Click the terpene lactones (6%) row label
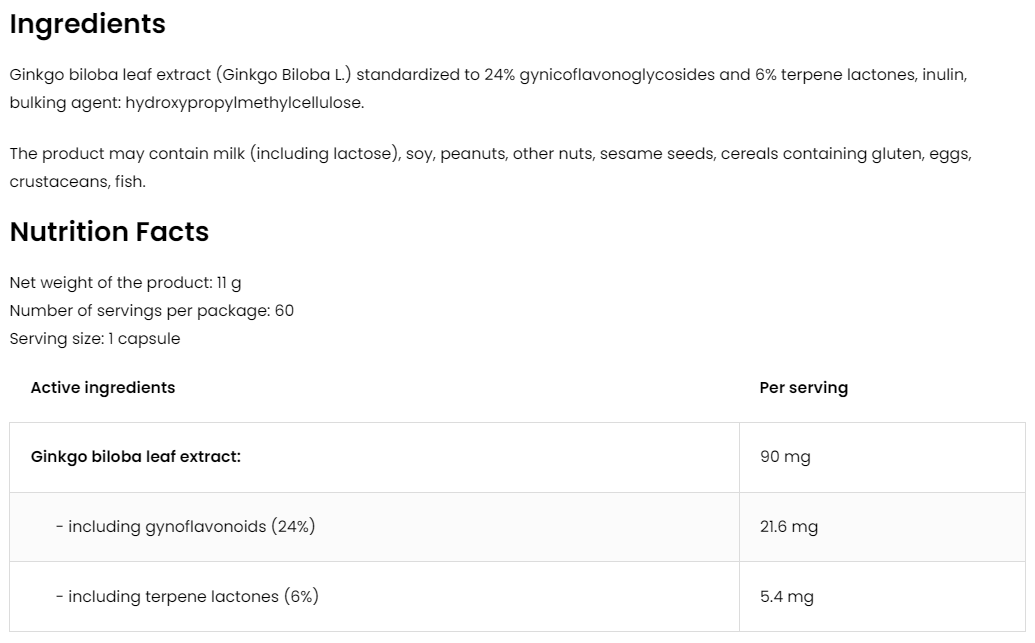 click(x=187, y=596)
